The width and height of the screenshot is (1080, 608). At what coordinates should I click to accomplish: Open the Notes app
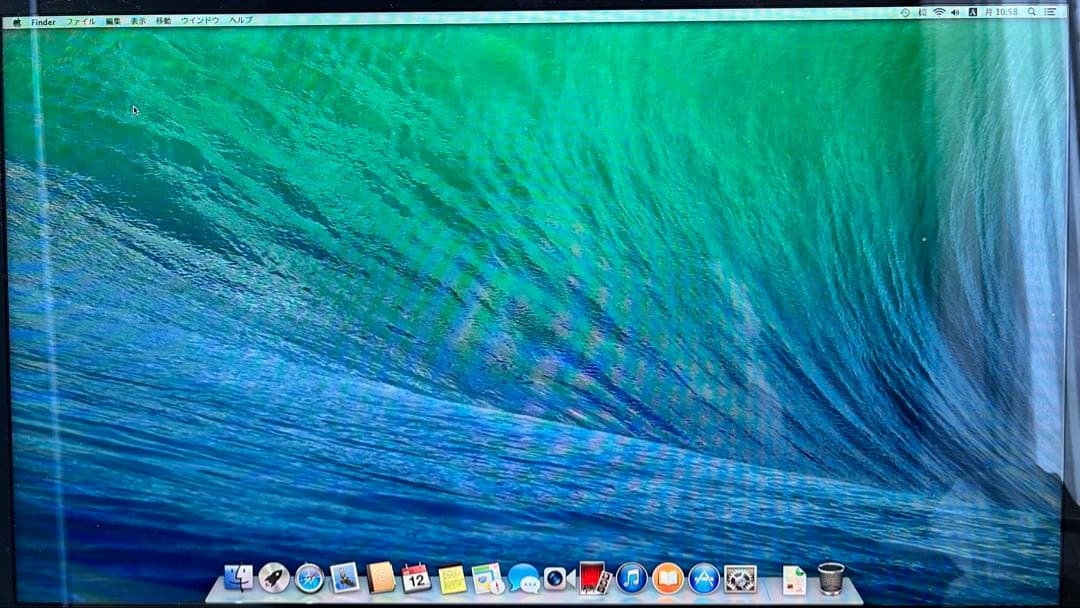[x=453, y=578]
